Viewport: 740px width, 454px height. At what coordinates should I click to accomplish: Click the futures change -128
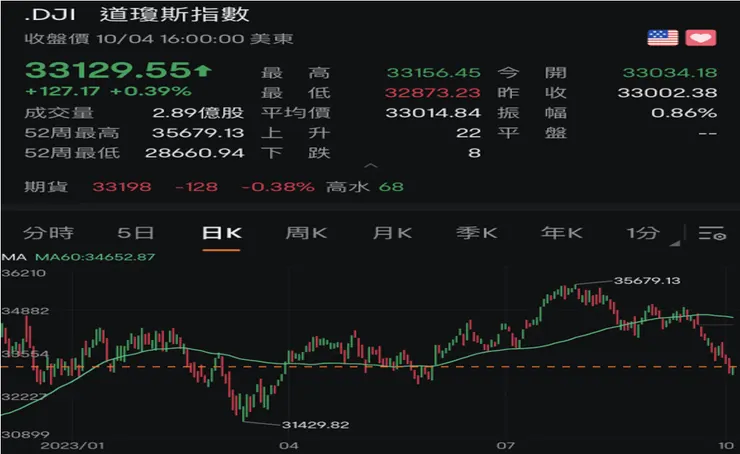tap(196, 187)
